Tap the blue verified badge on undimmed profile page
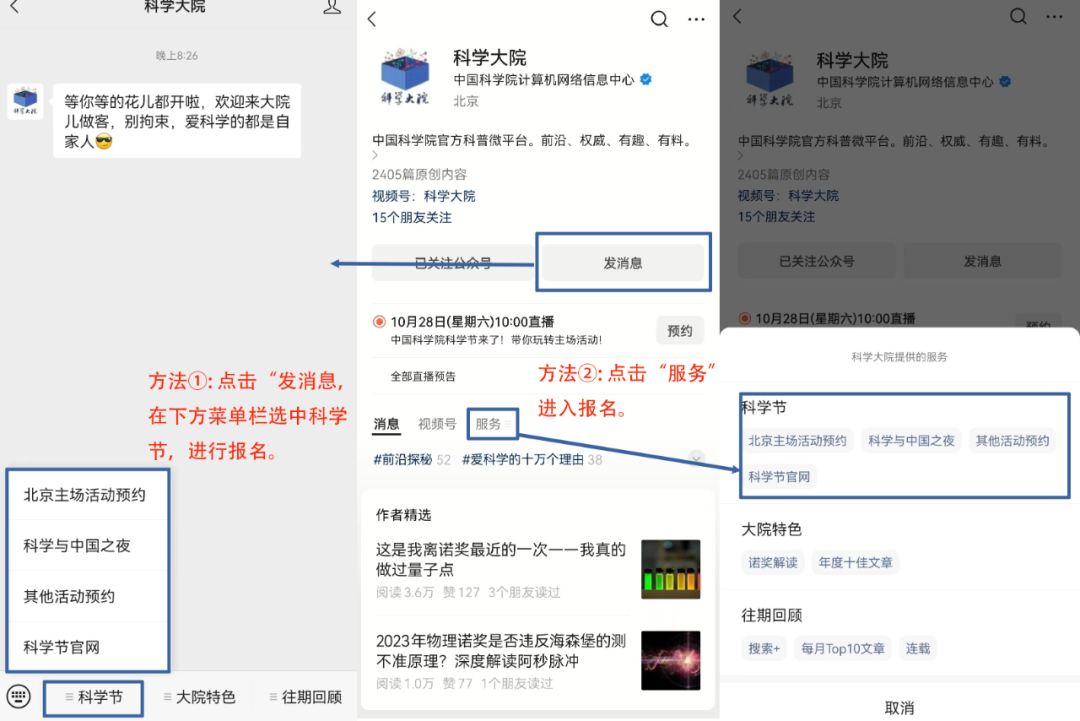The height and width of the screenshot is (721, 1080). point(646,80)
